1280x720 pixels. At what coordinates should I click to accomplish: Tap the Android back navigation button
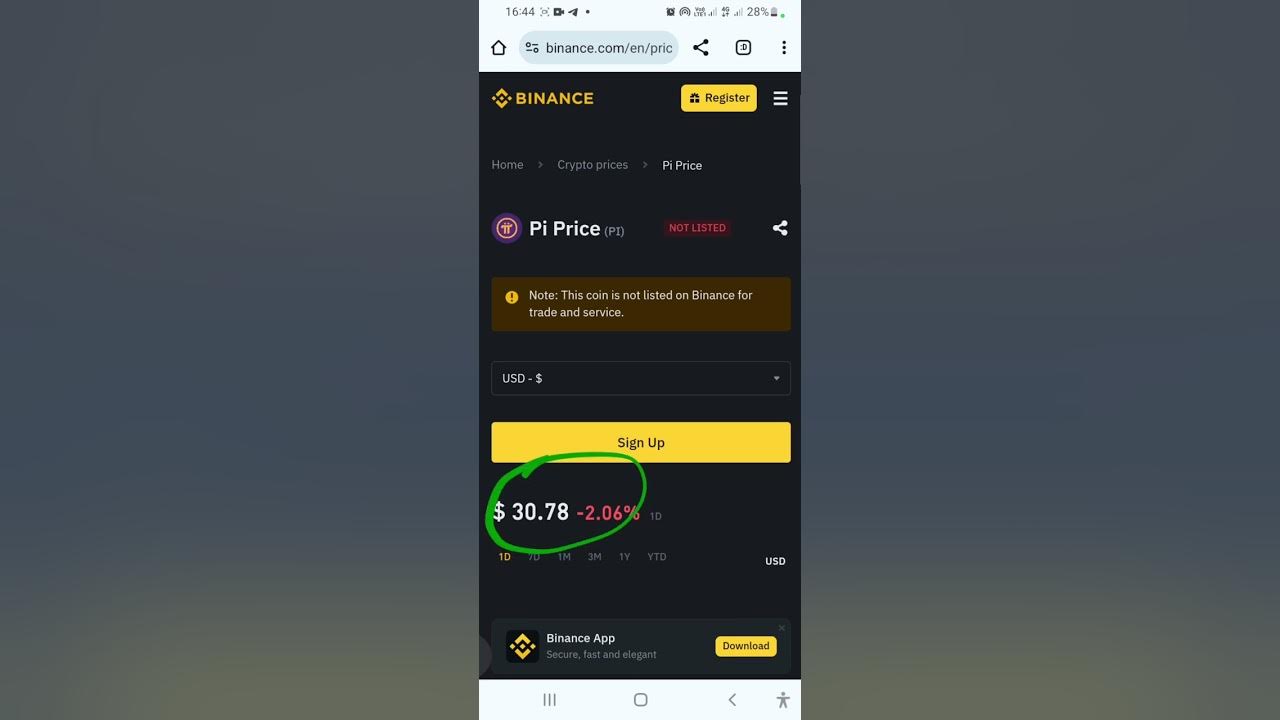coord(732,700)
